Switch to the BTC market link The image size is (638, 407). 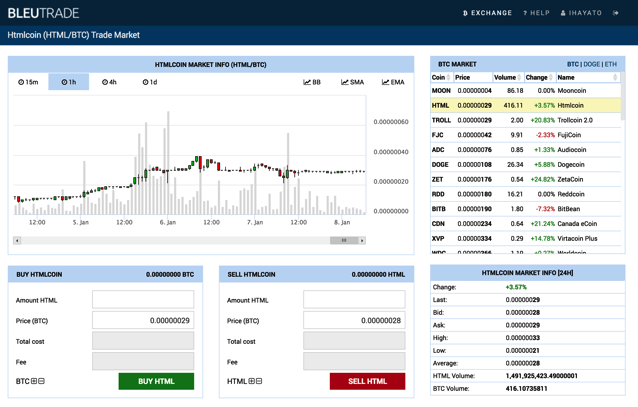(572, 64)
